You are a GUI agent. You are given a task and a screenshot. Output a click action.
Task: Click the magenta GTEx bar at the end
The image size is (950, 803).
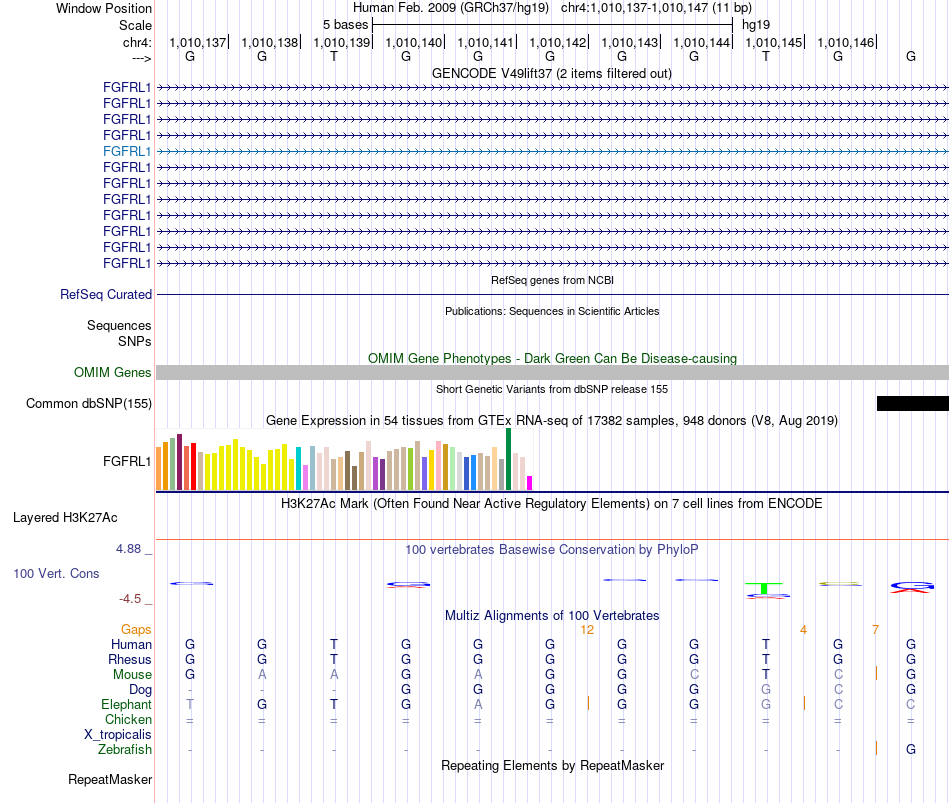click(530, 483)
